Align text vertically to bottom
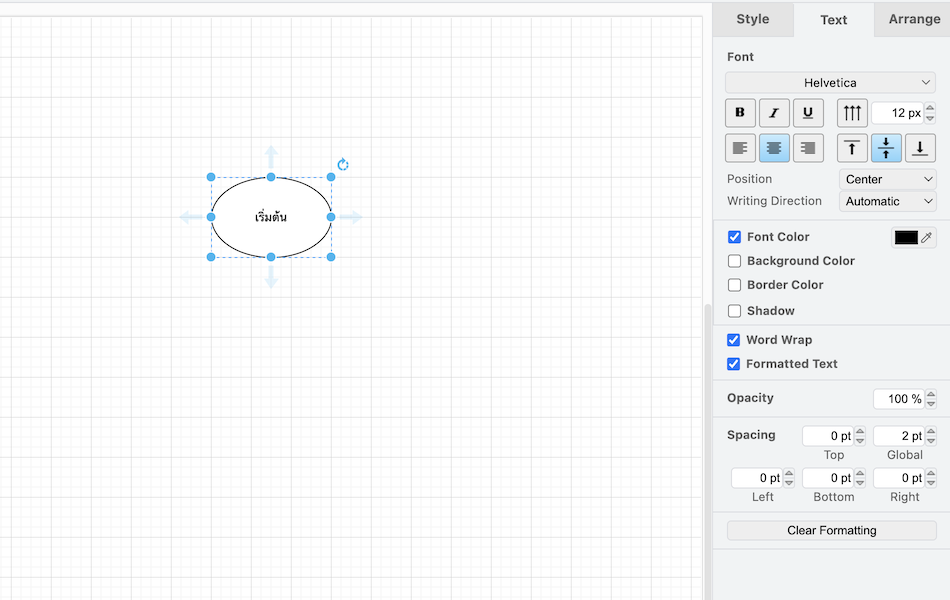950x600 pixels. click(x=920, y=148)
